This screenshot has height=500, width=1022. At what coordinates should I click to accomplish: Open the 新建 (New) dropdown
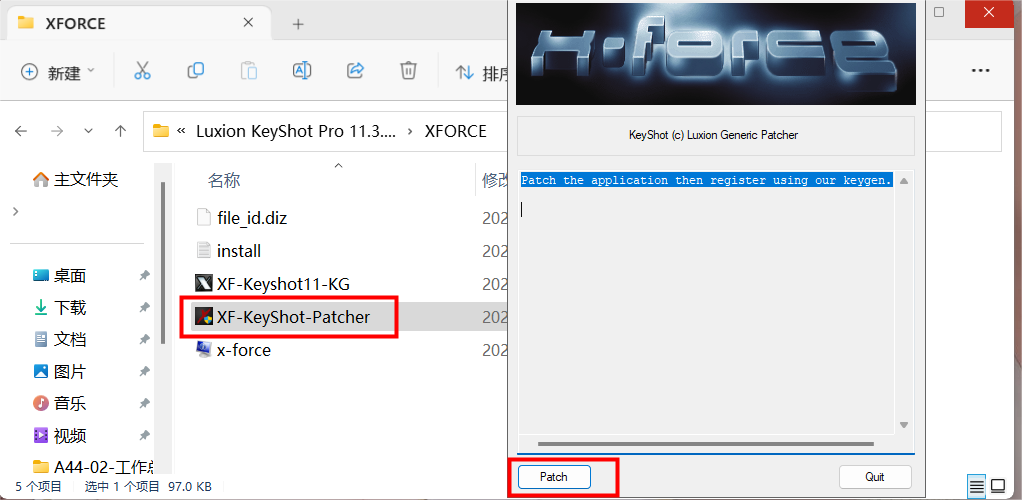coord(59,72)
